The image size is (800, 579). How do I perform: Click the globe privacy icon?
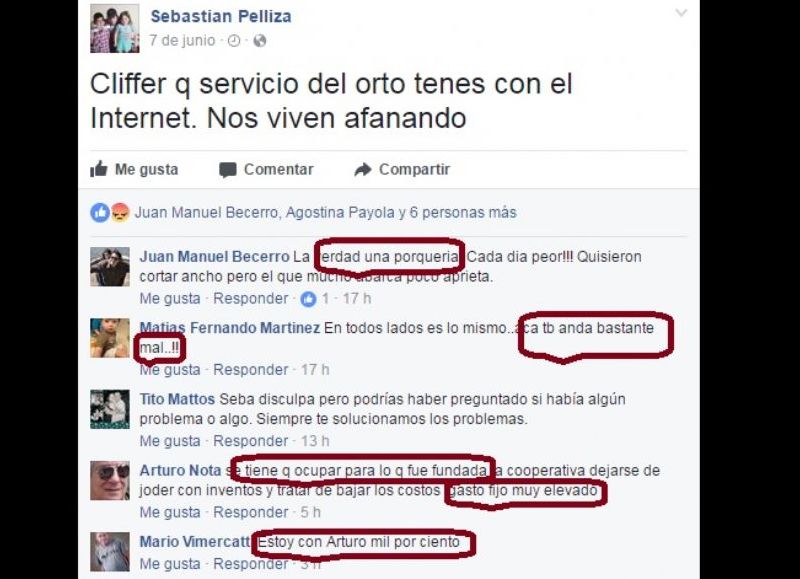point(260,41)
